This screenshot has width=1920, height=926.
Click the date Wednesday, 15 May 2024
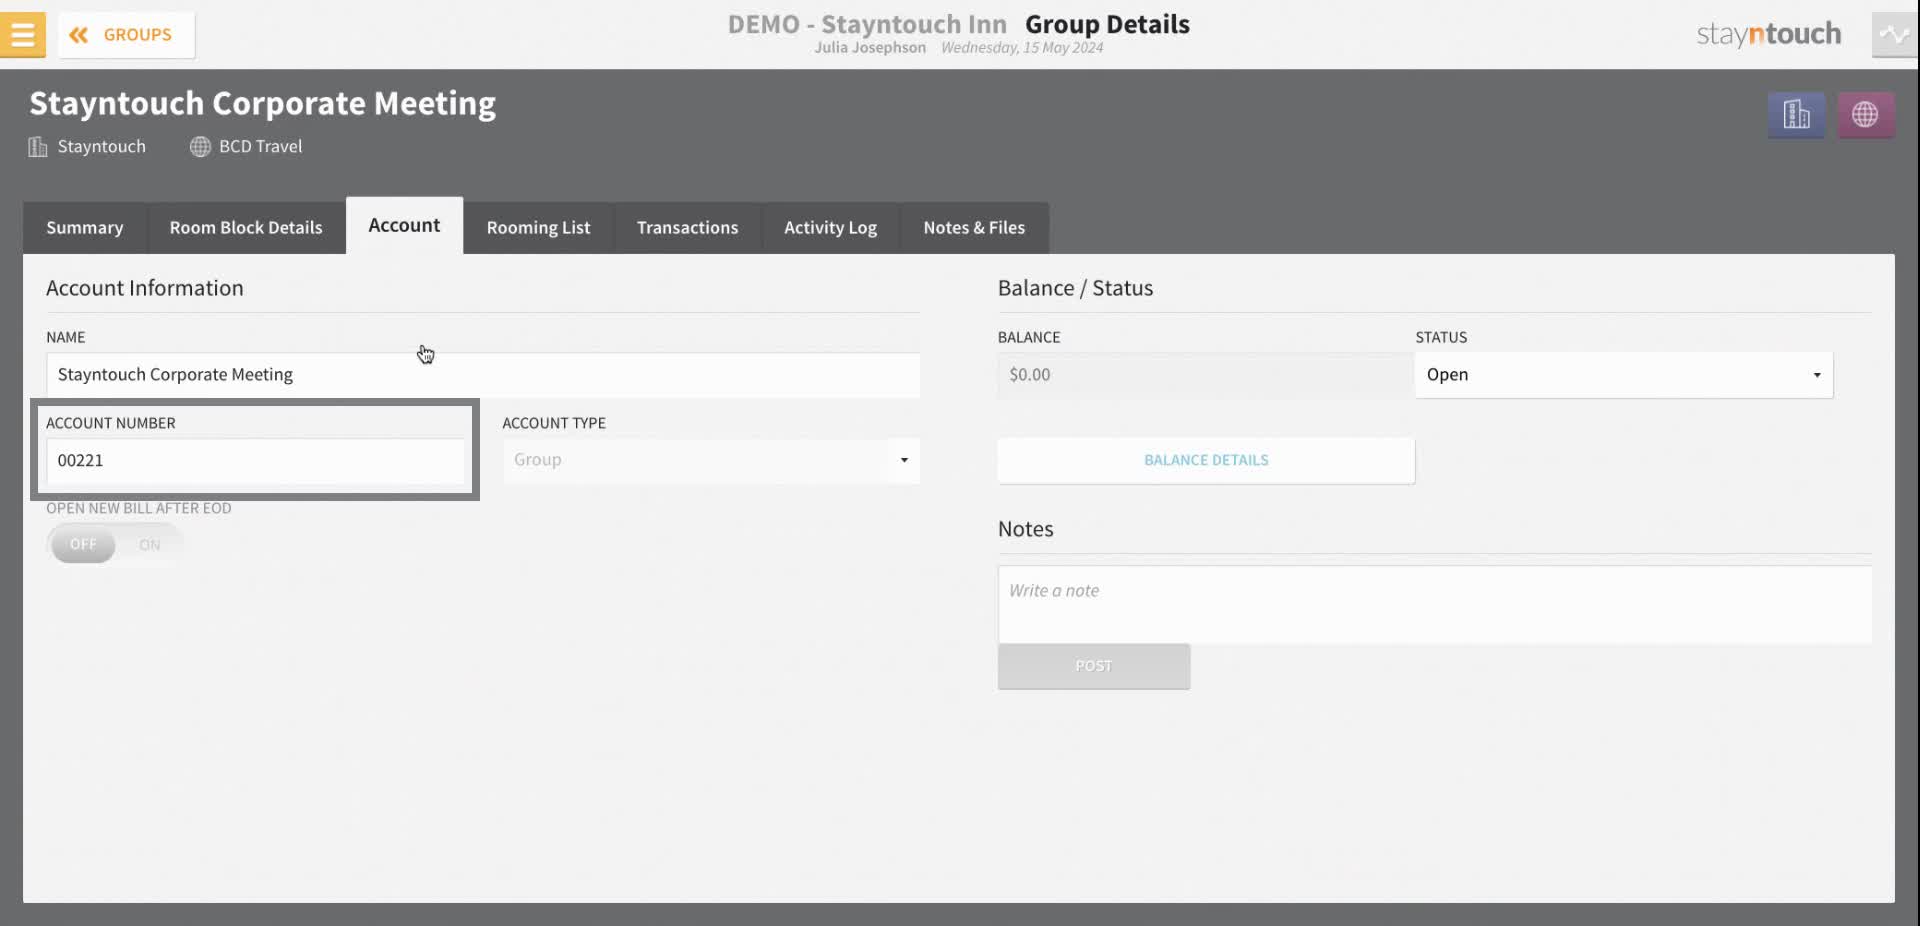point(1022,48)
